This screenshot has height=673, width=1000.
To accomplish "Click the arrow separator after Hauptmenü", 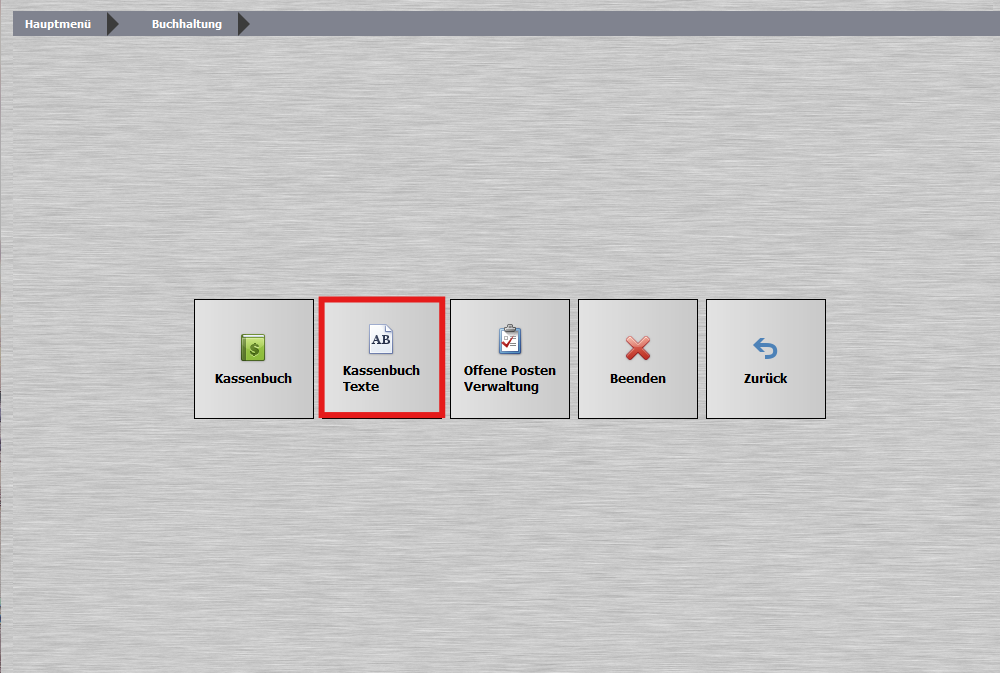I will click(113, 24).
